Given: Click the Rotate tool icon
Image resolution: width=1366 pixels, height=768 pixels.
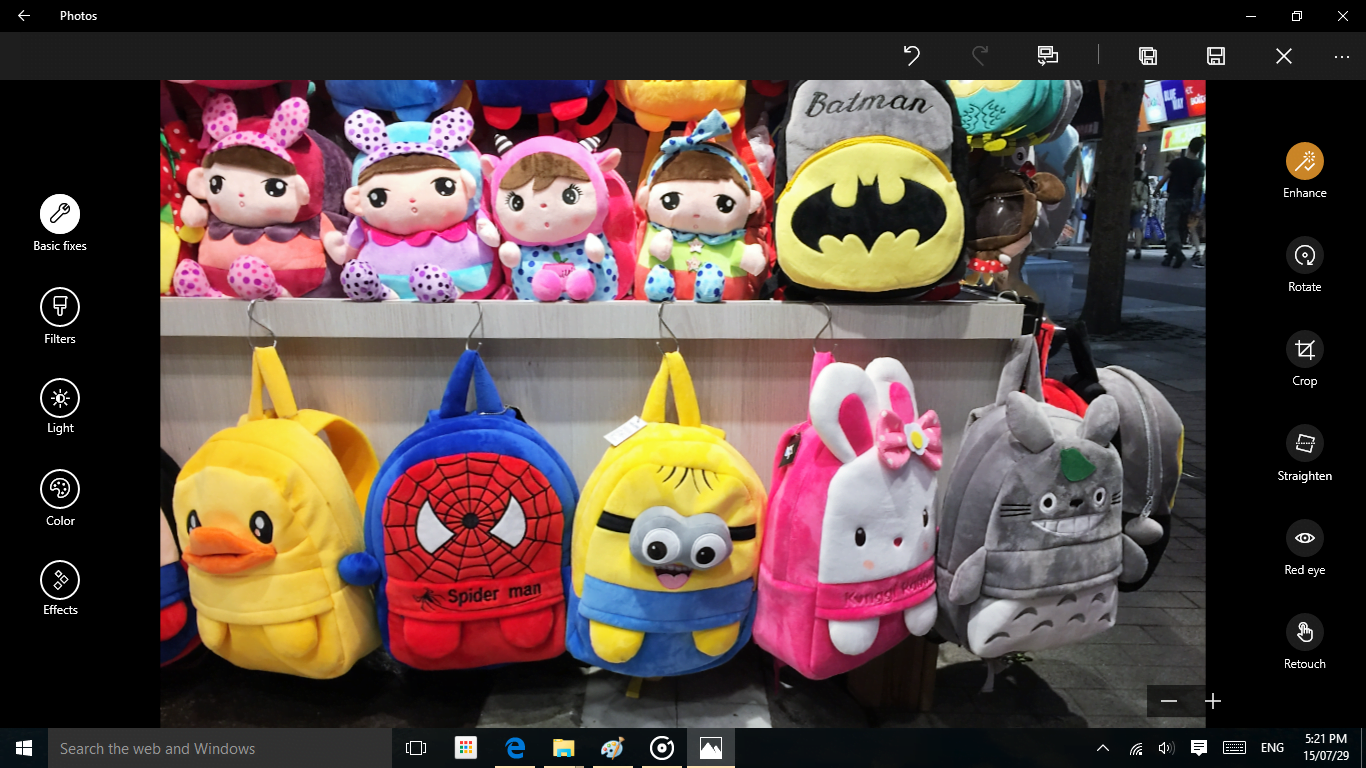Looking at the screenshot, I should (1304, 256).
